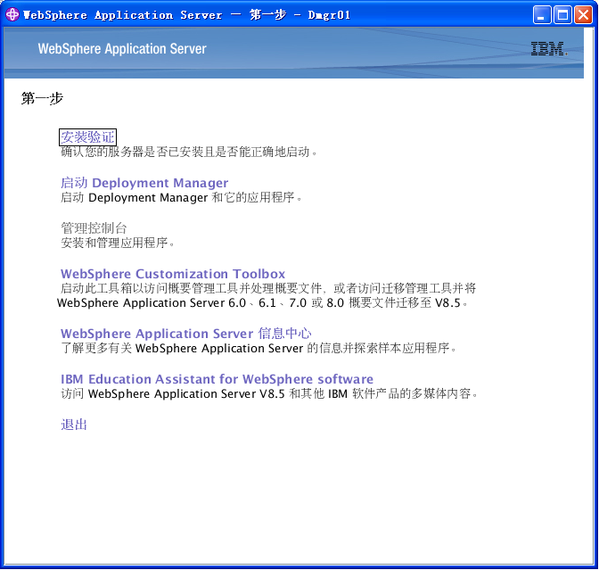Screen dimensions: 599x570
Task: Close the WebSphere First Steps window
Action: click(x=584, y=15)
